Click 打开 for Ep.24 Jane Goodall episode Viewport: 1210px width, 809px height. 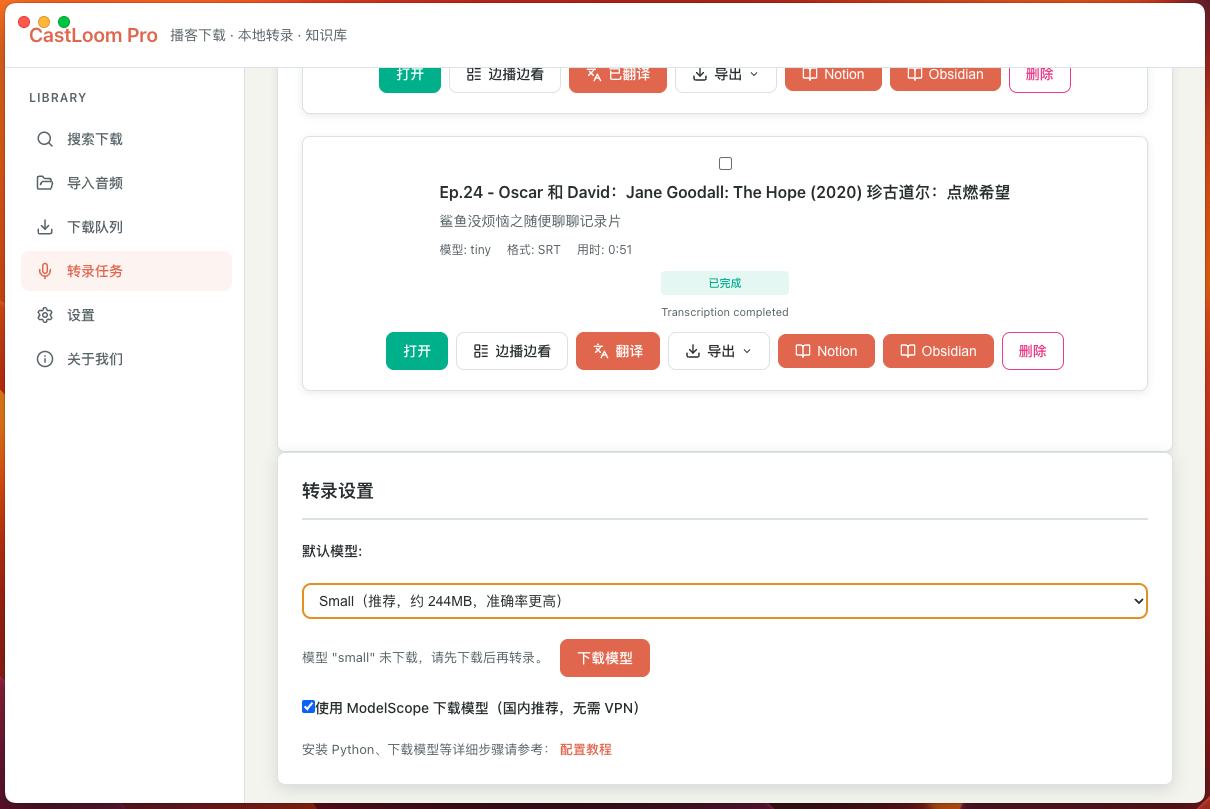click(417, 351)
